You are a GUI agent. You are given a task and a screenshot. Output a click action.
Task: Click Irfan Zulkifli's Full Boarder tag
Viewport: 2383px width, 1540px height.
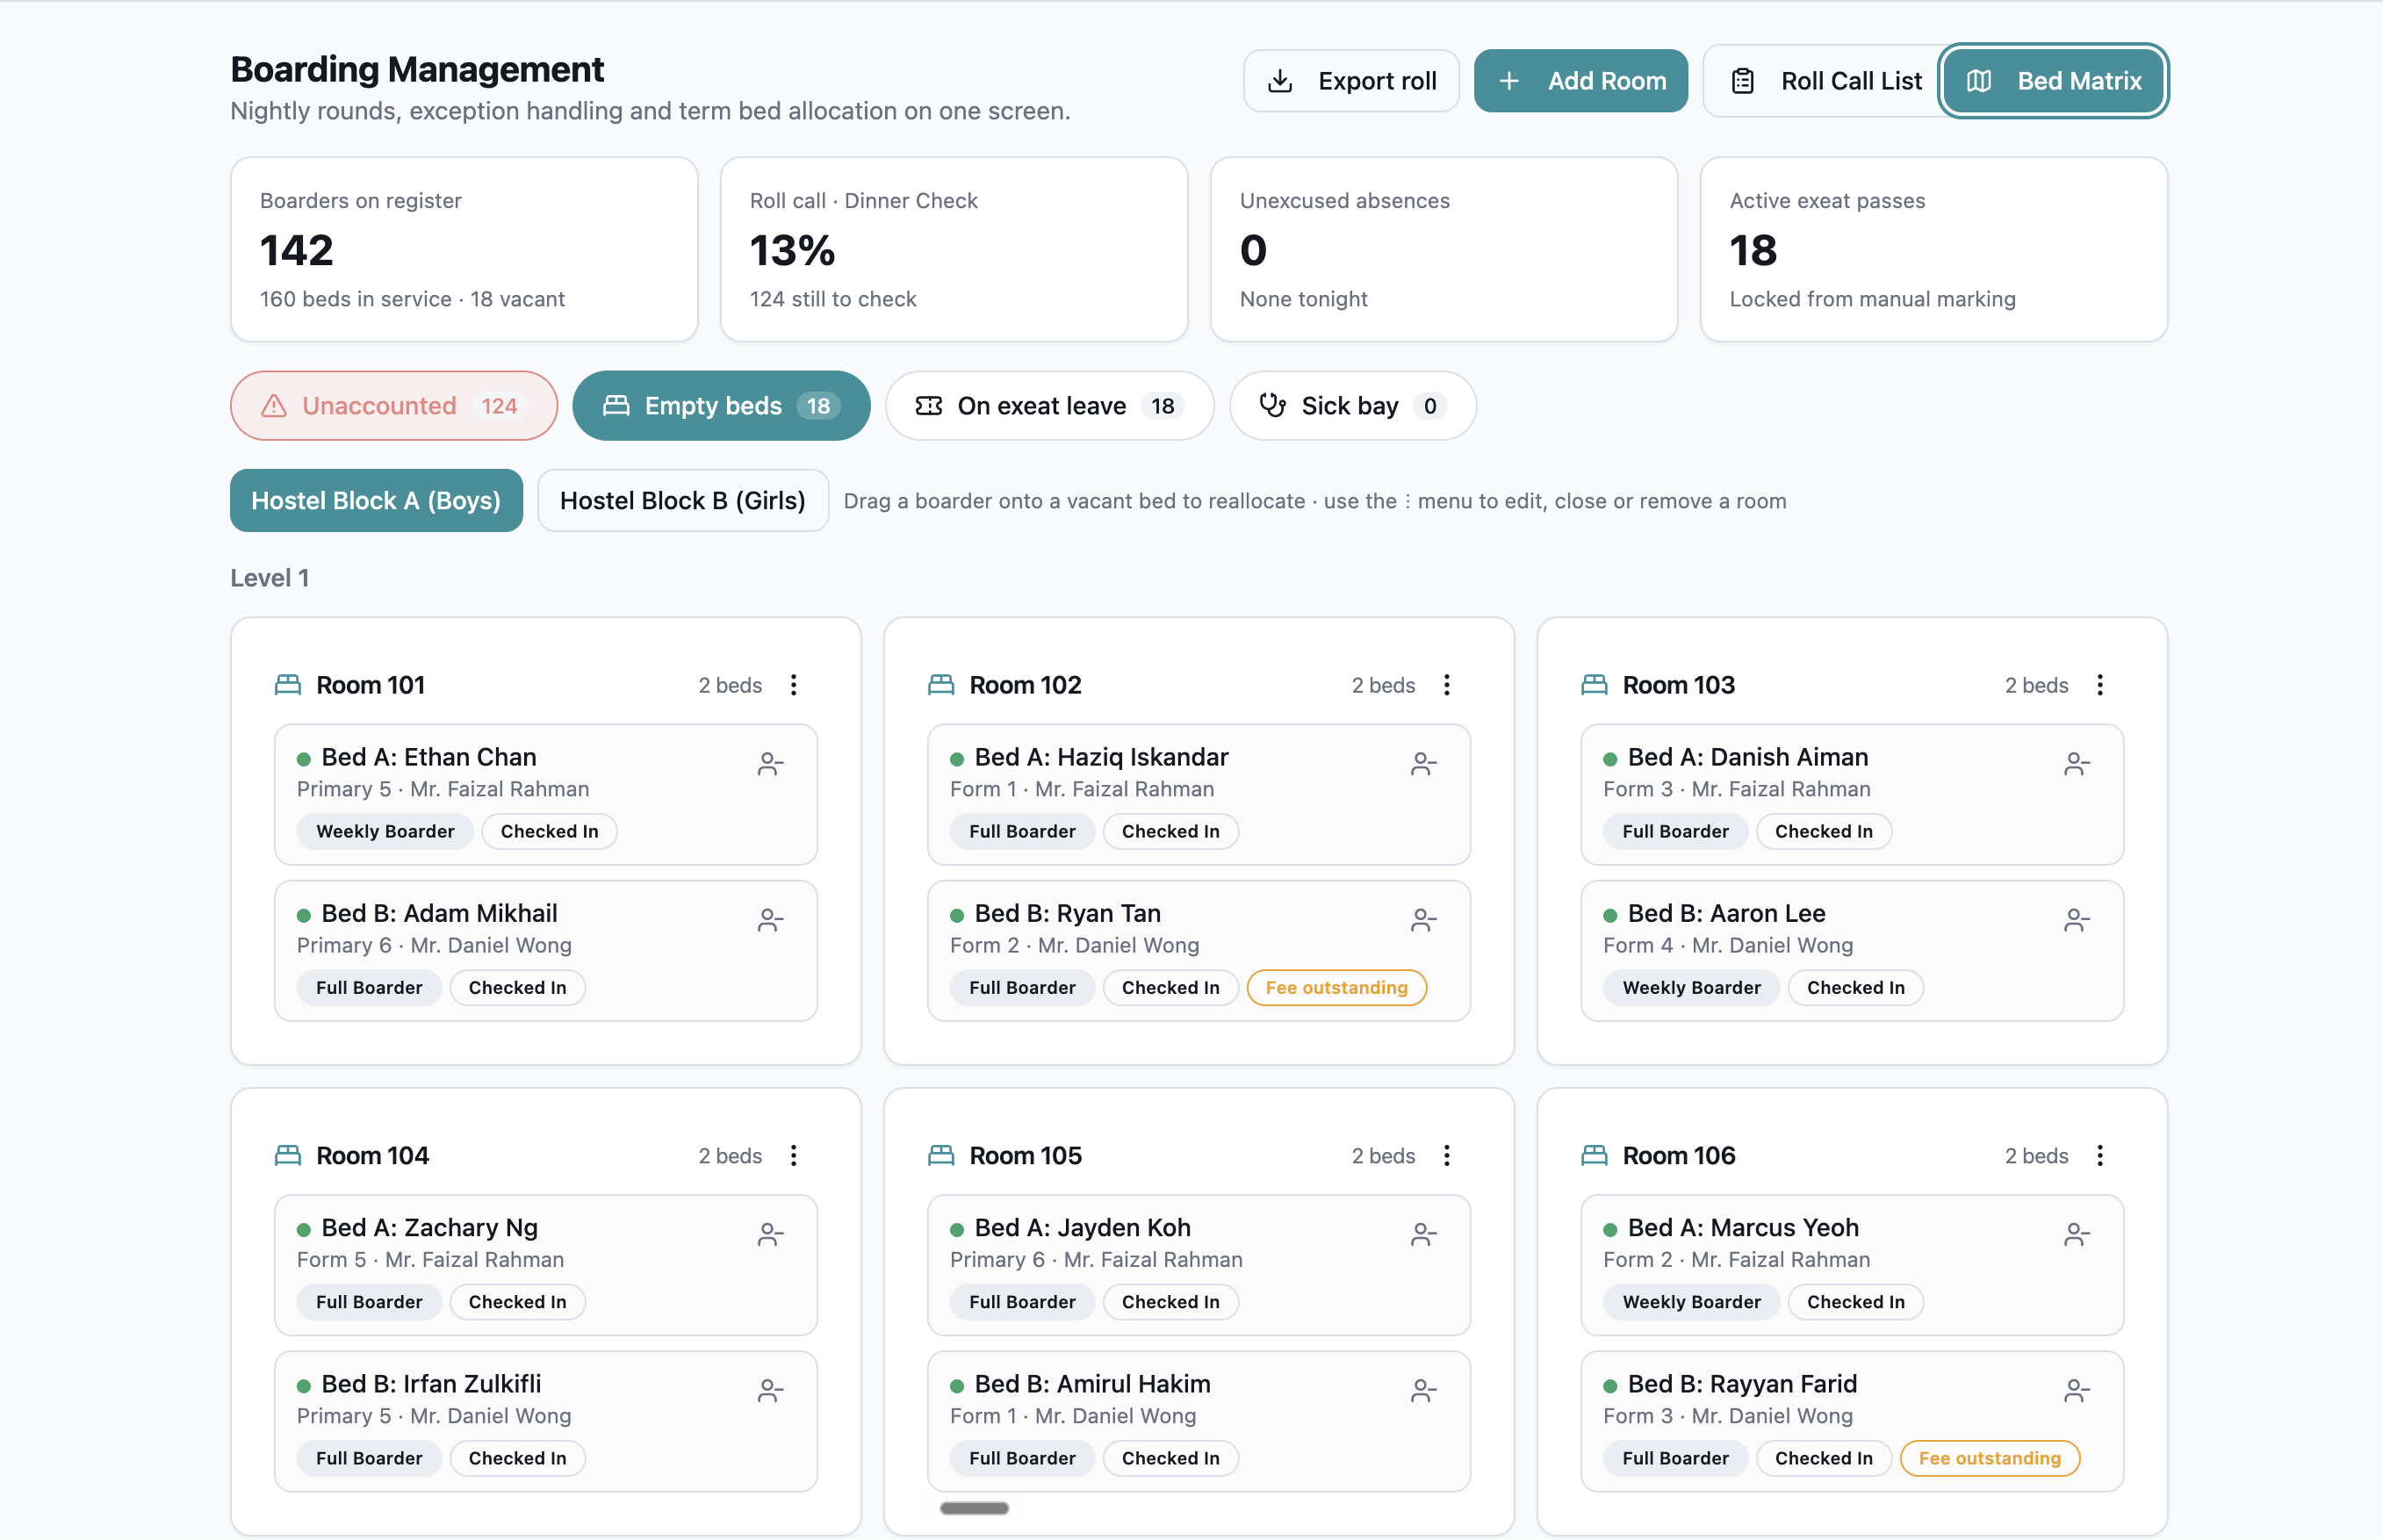369,1459
